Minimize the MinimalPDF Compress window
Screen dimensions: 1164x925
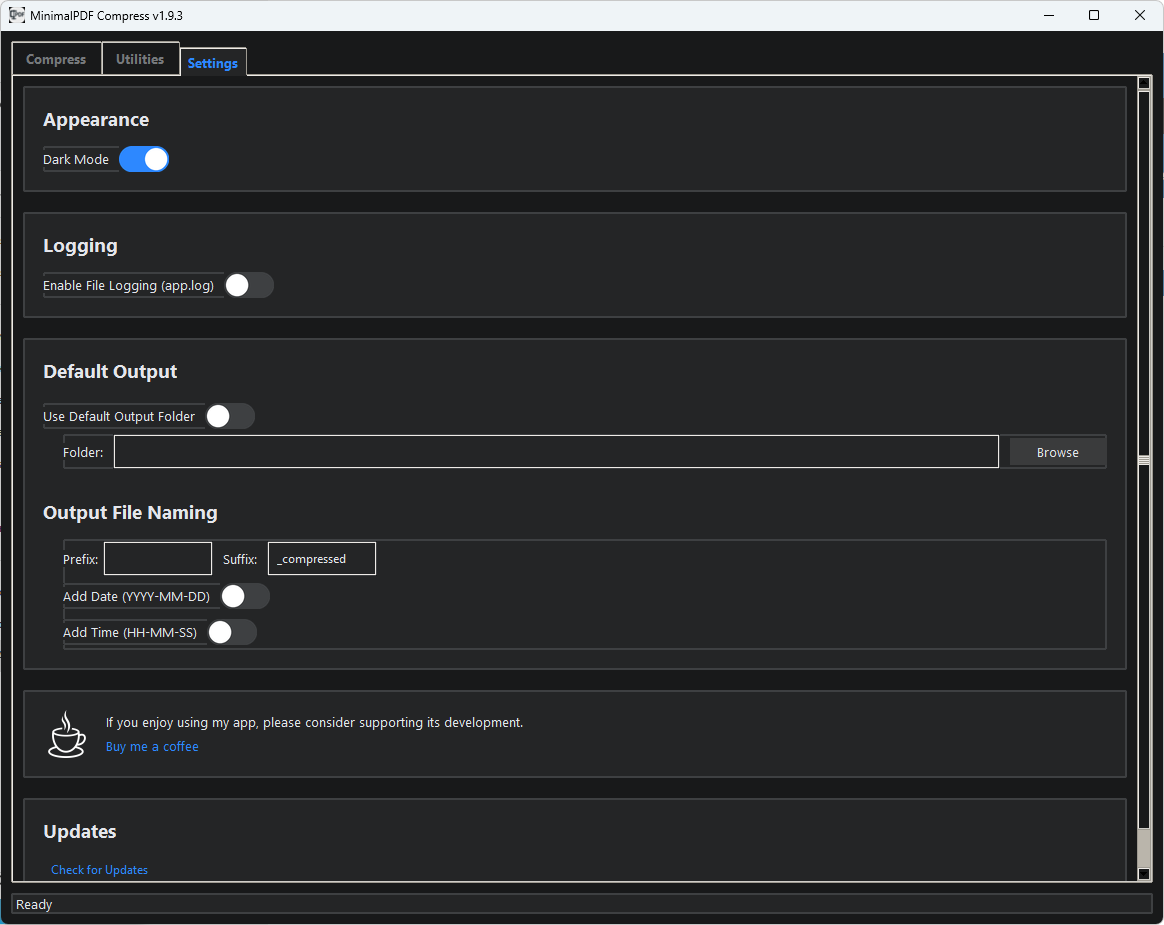[1049, 15]
